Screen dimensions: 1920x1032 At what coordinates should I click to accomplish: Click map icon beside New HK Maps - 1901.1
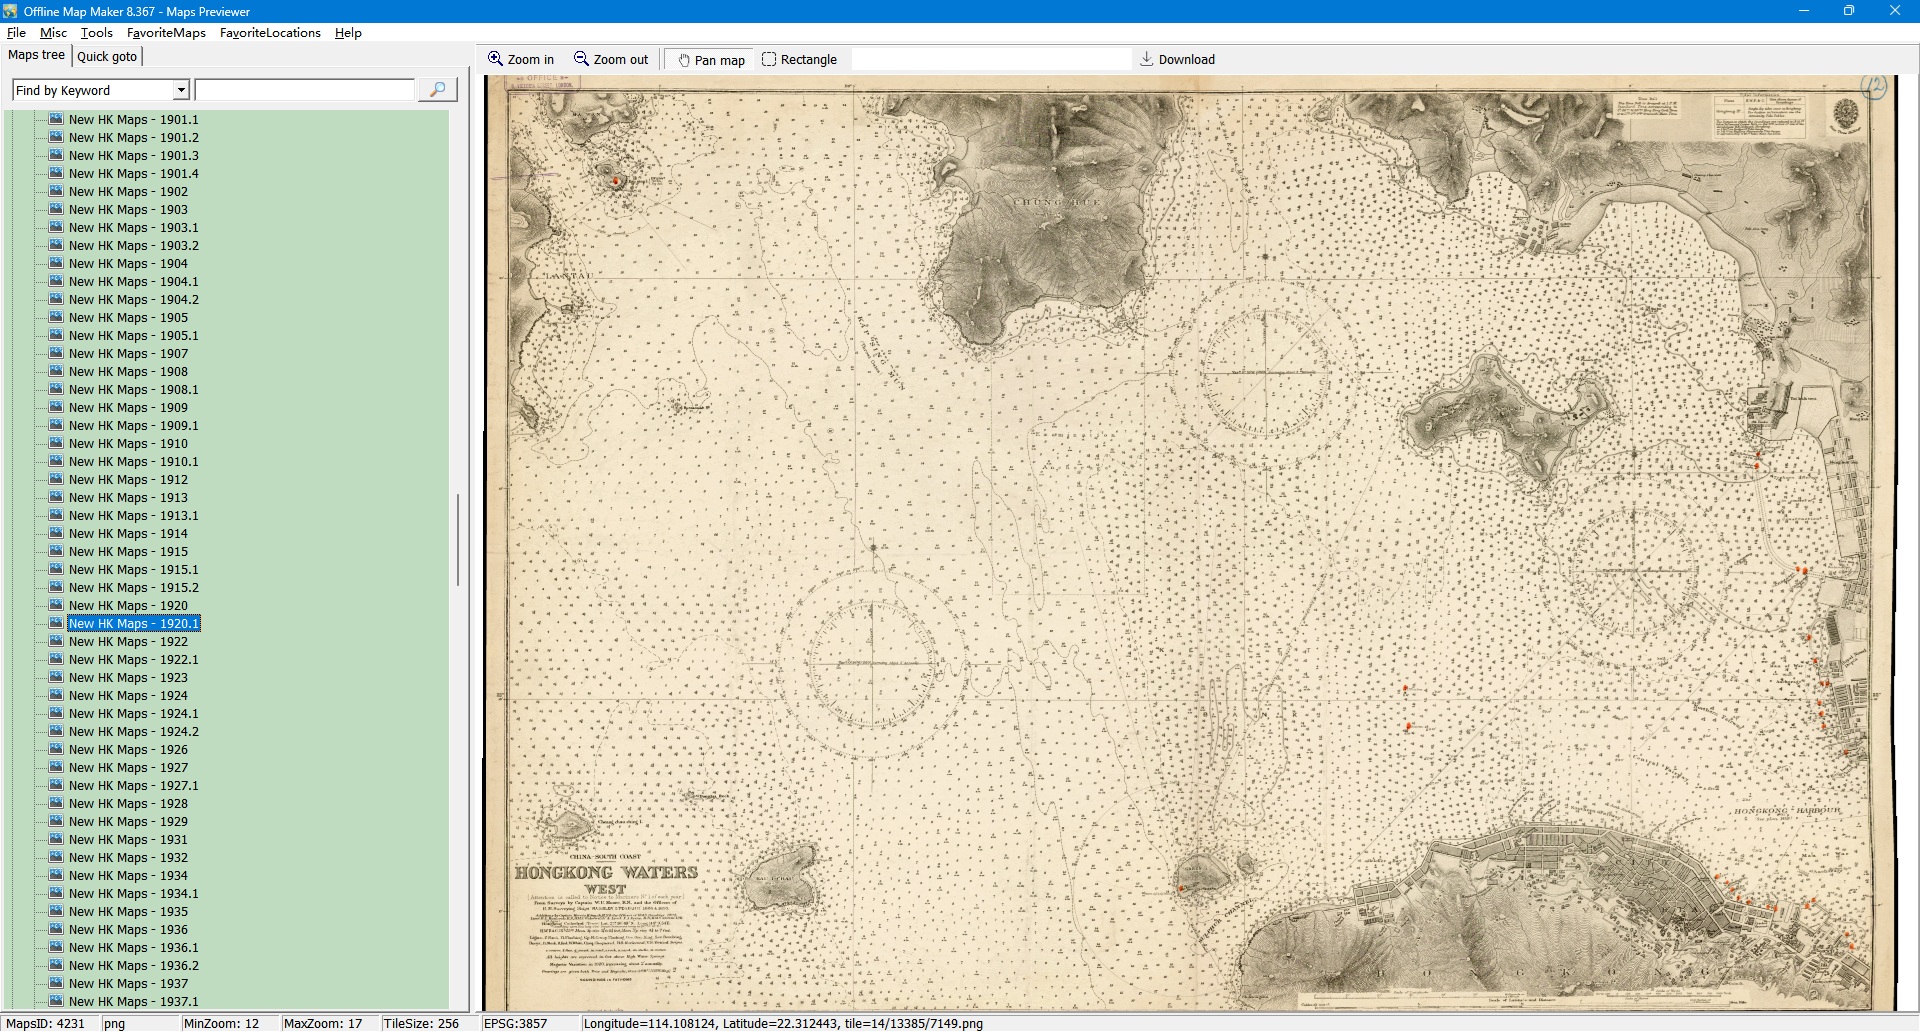[x=56, y=119]
